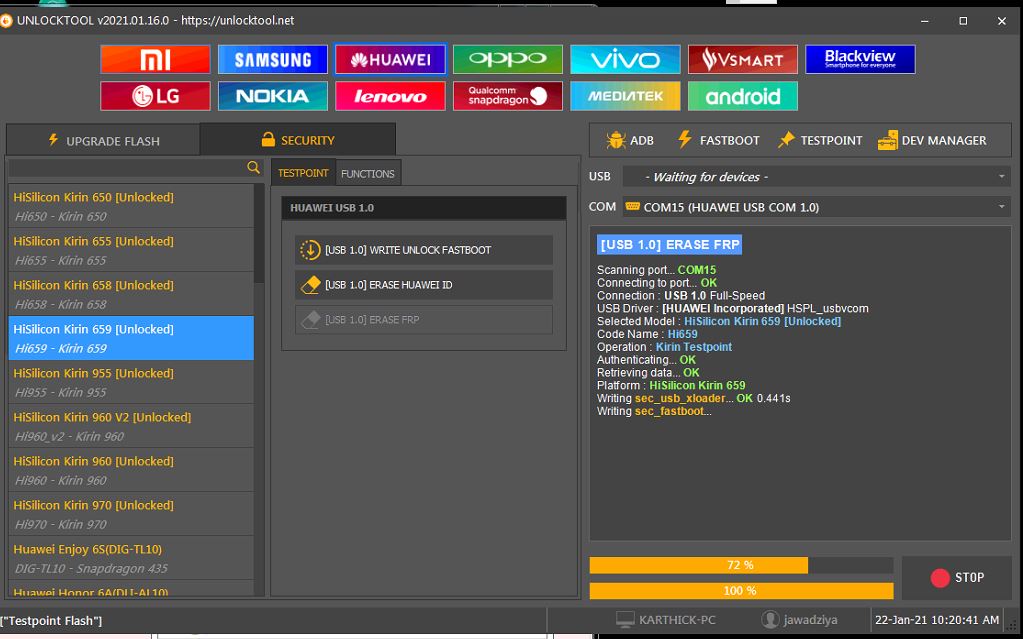Choose the Blackview brand logo
1023x639 pixels.
860,59
